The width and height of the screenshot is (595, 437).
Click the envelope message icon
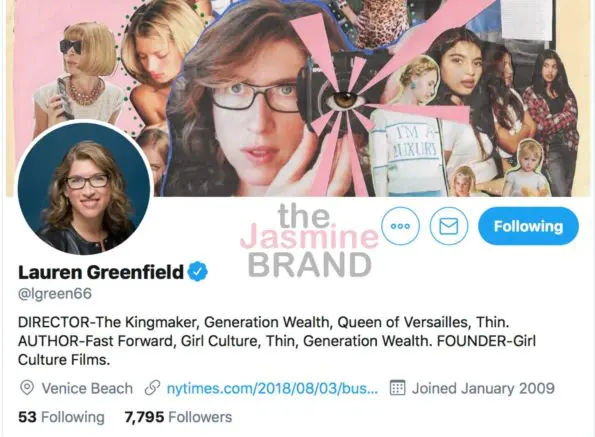[449, 226]
